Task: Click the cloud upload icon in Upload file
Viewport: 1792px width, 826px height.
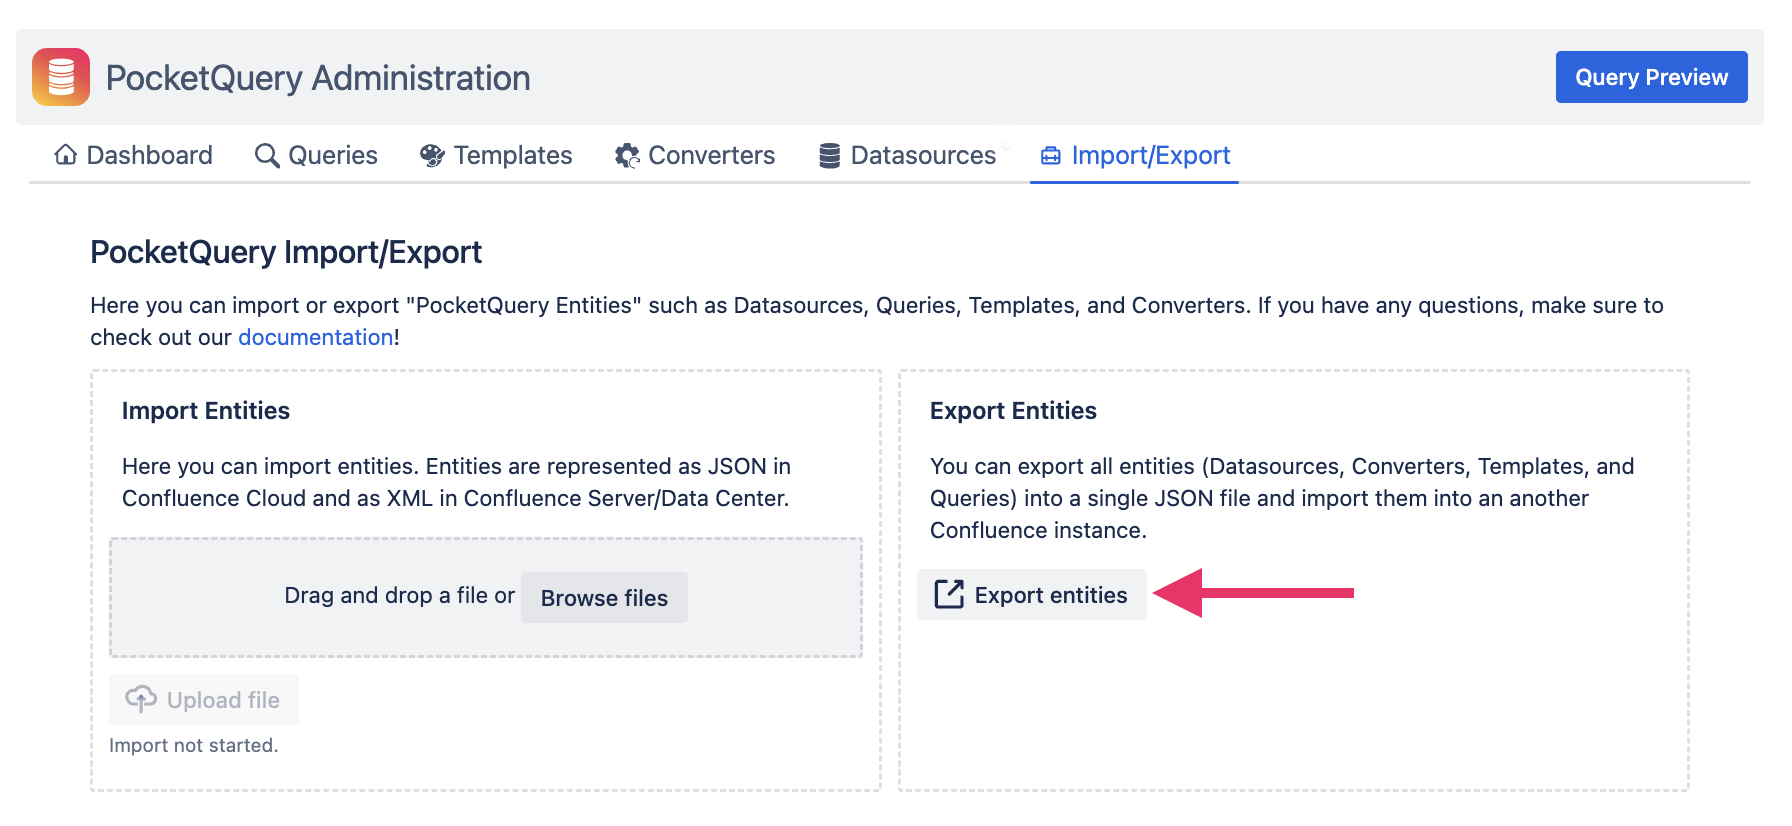Action: [141, 699]
